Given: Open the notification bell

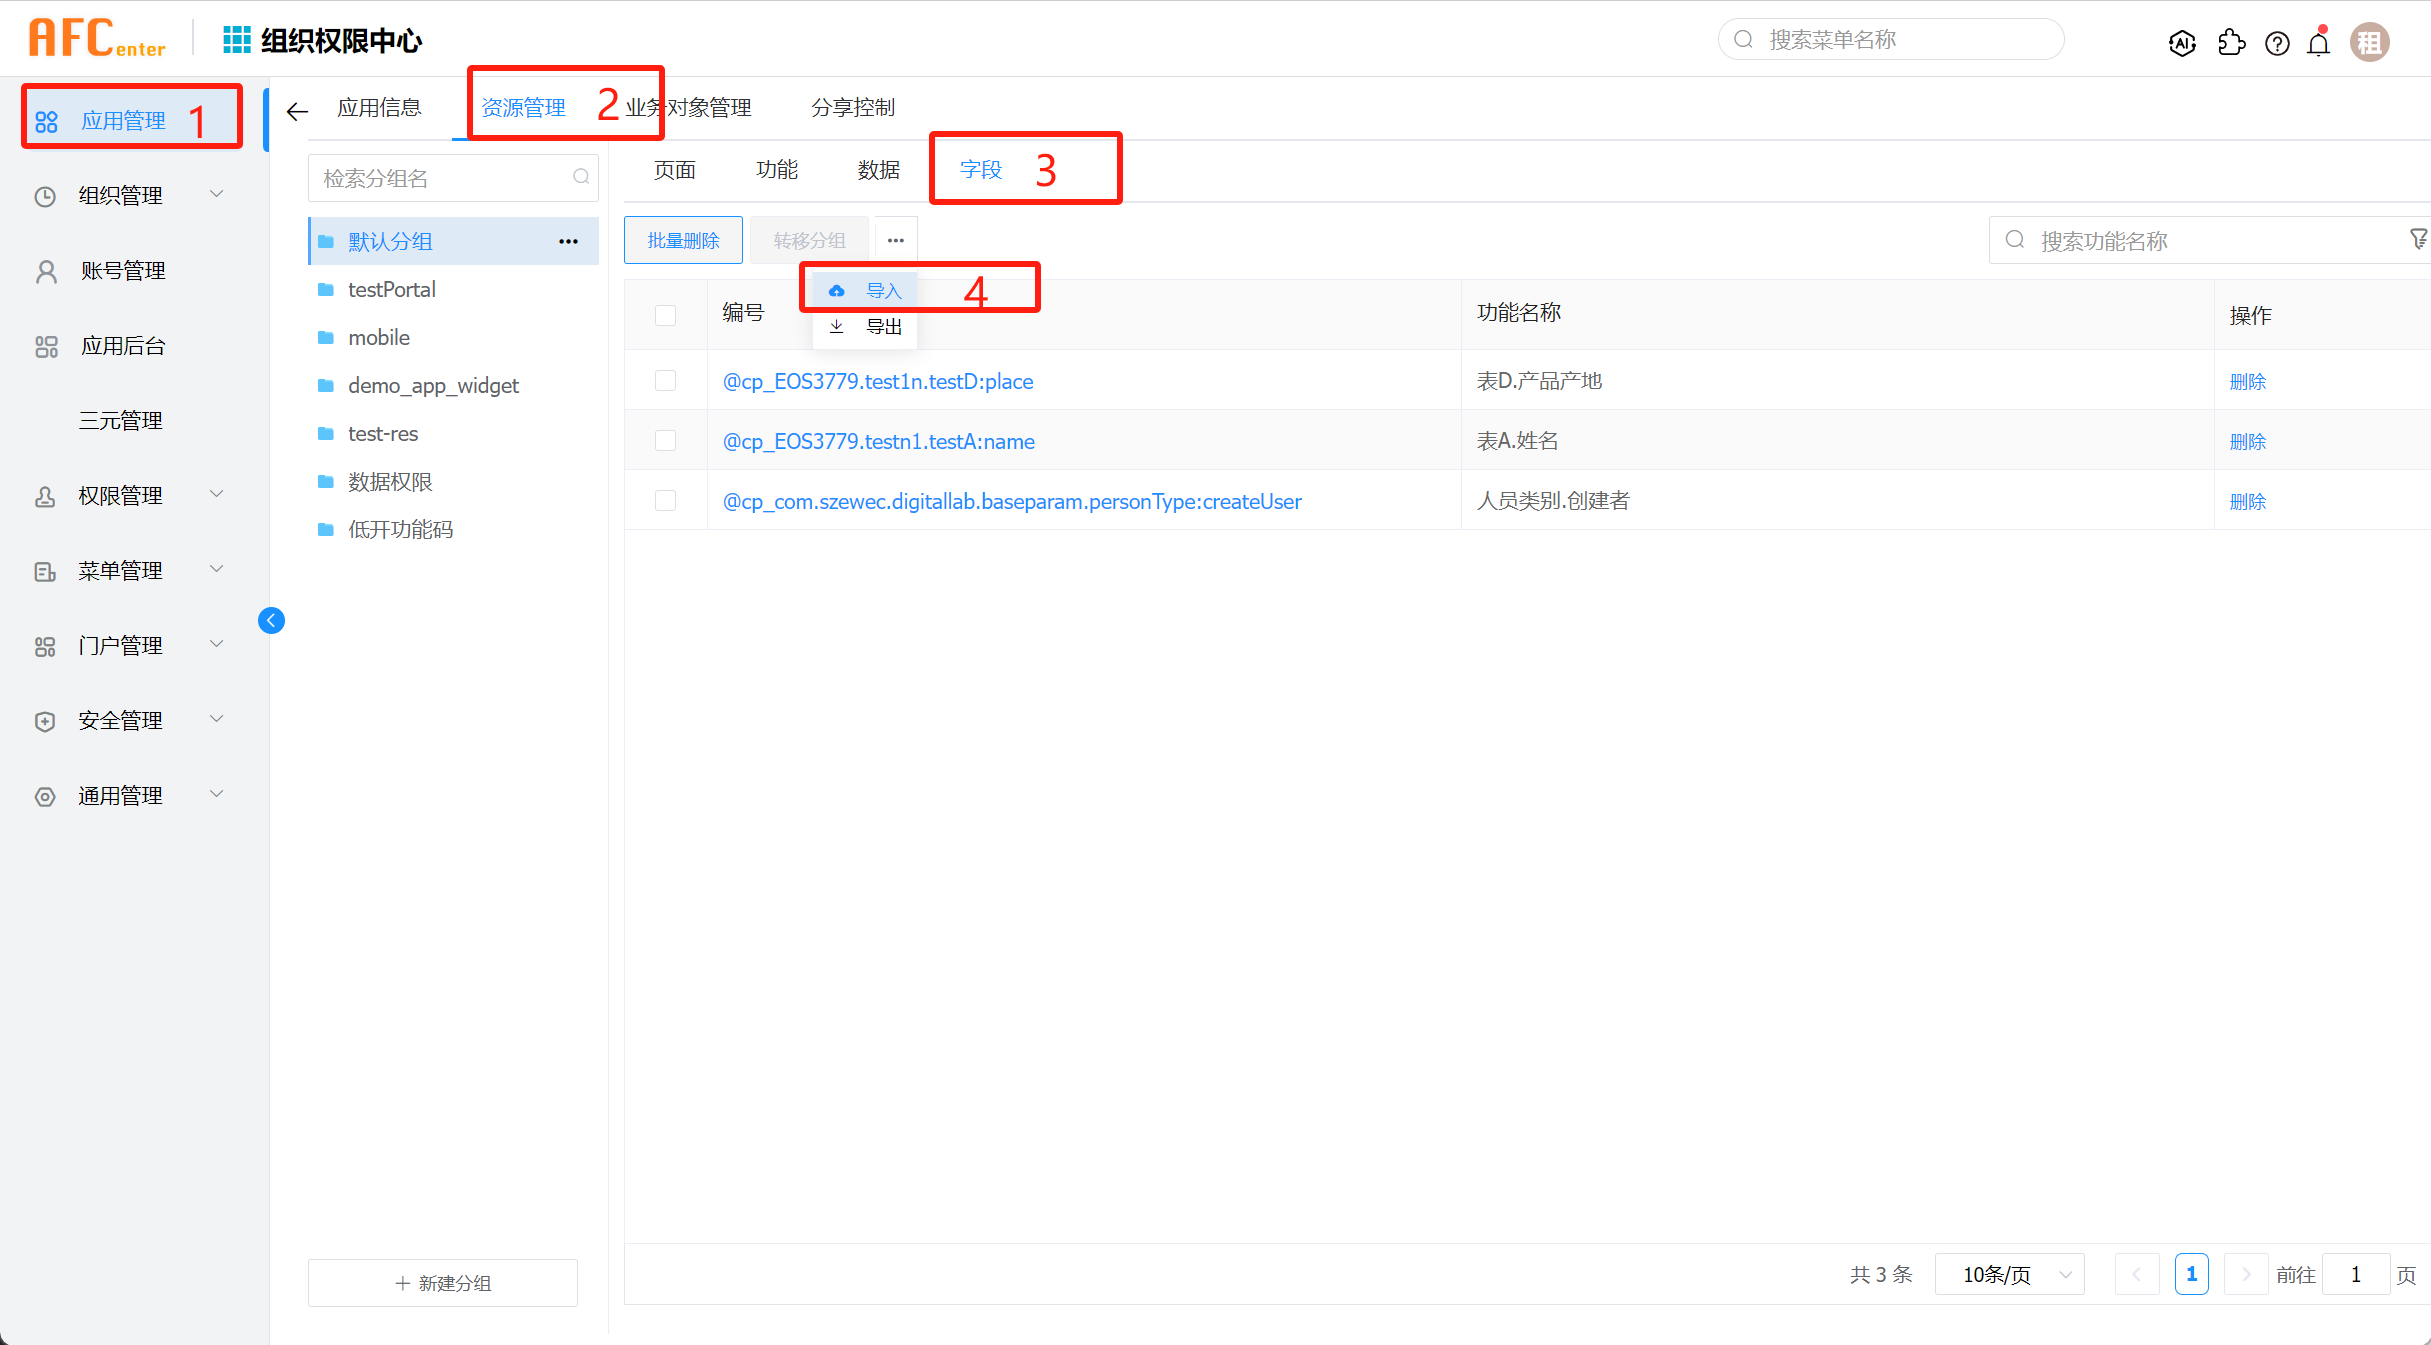Looking at the screenshot, I should (x=2318, y=43).
